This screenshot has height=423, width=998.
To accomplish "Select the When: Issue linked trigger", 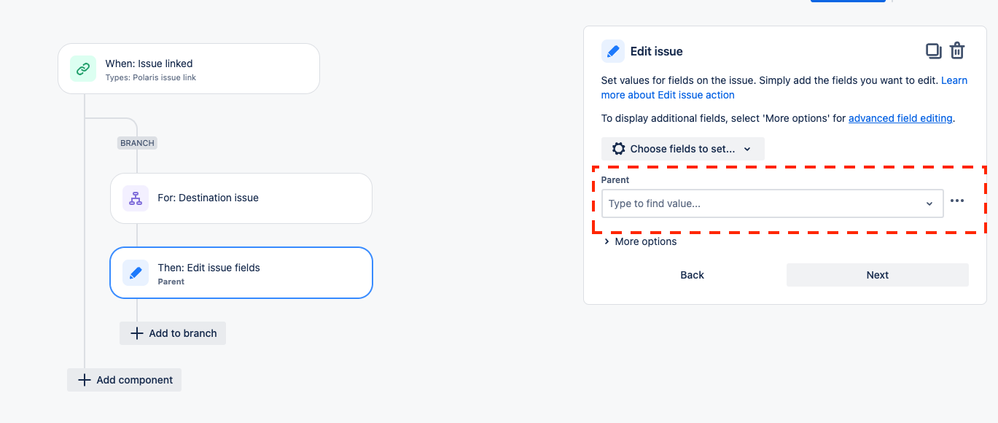I will [x=188, y=69].
